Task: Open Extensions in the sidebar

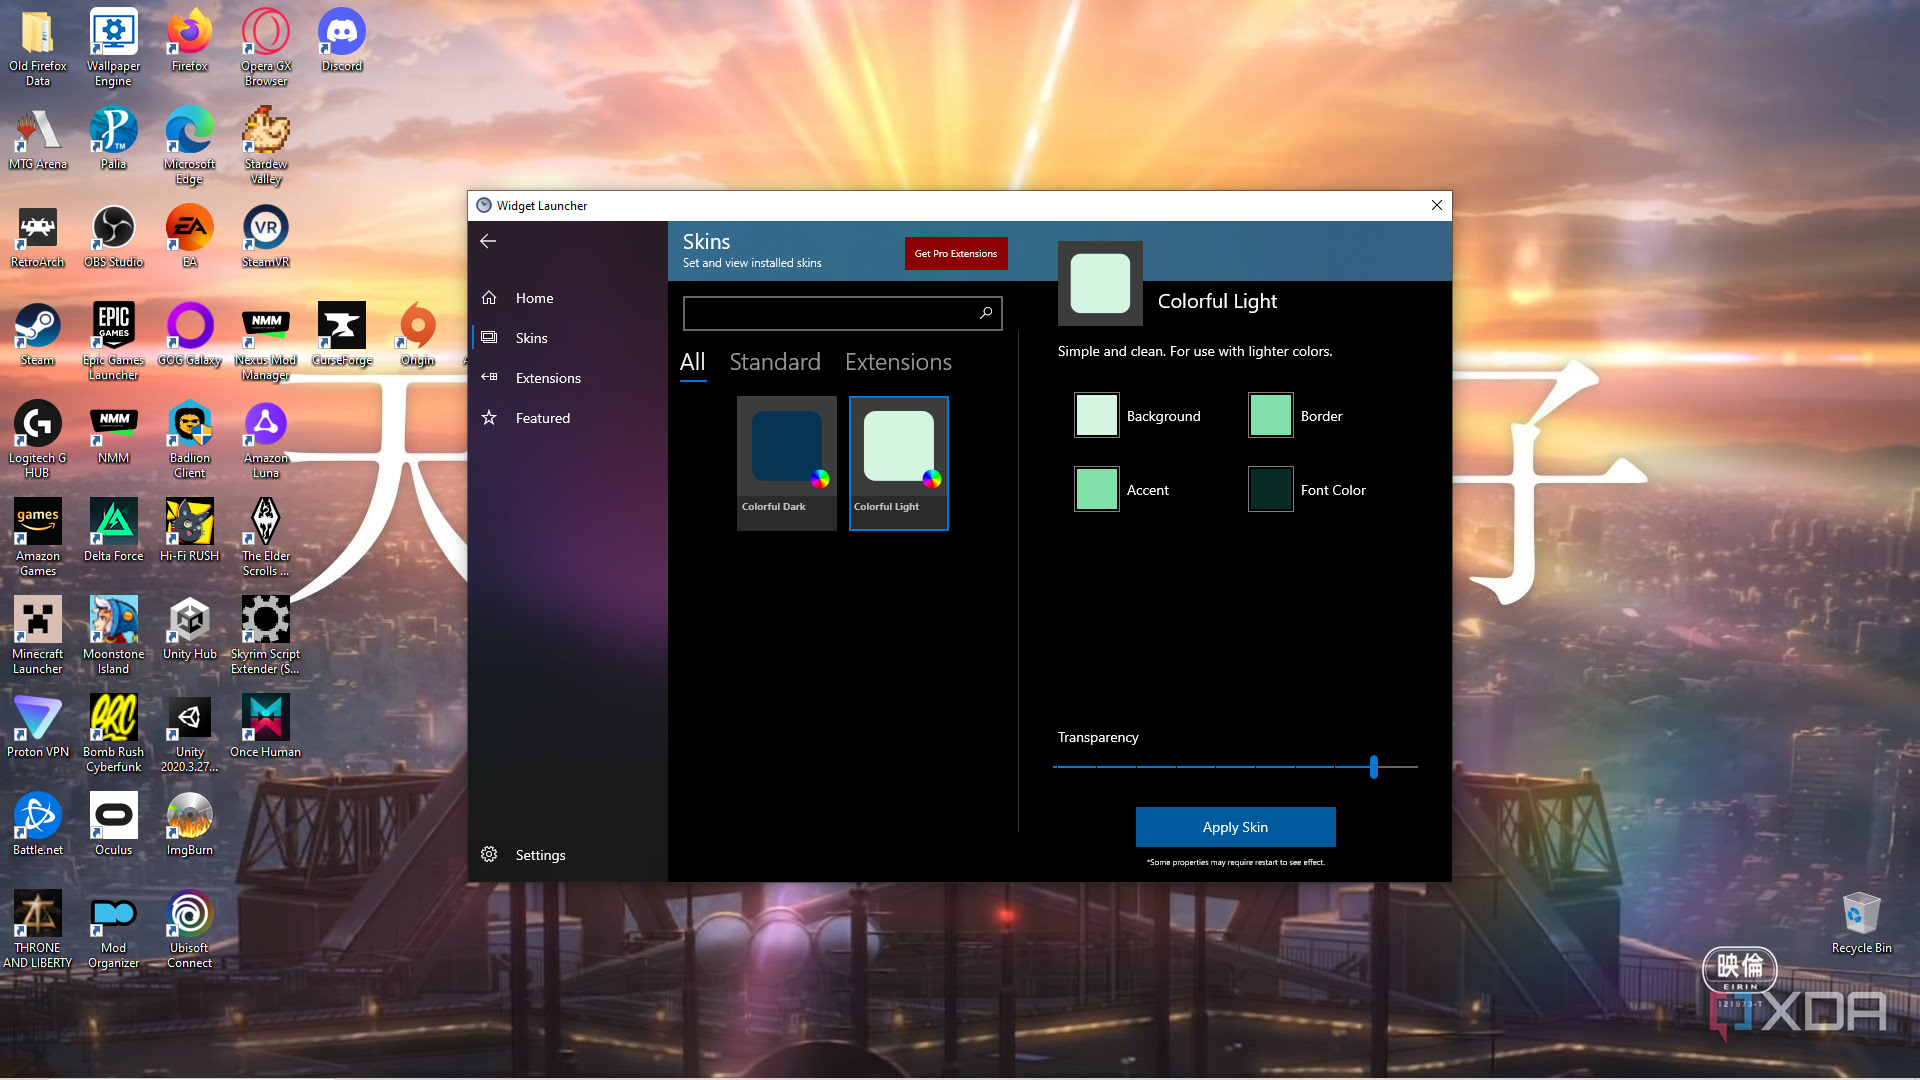Action: (x=547, y=378)
